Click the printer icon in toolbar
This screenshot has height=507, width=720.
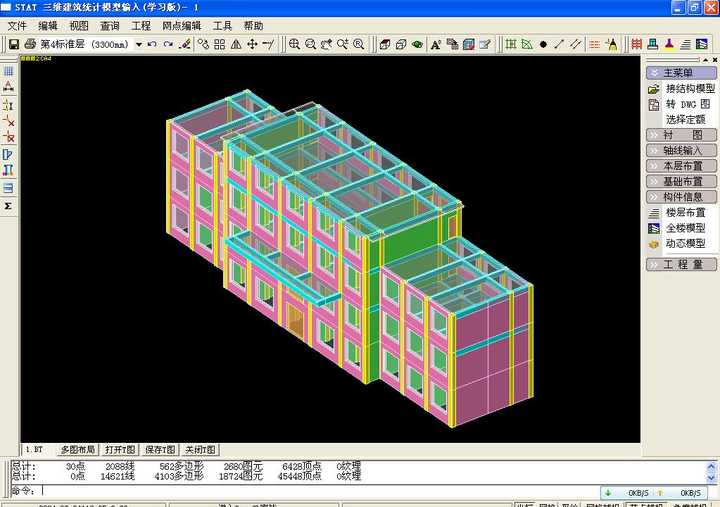point(30,44)
